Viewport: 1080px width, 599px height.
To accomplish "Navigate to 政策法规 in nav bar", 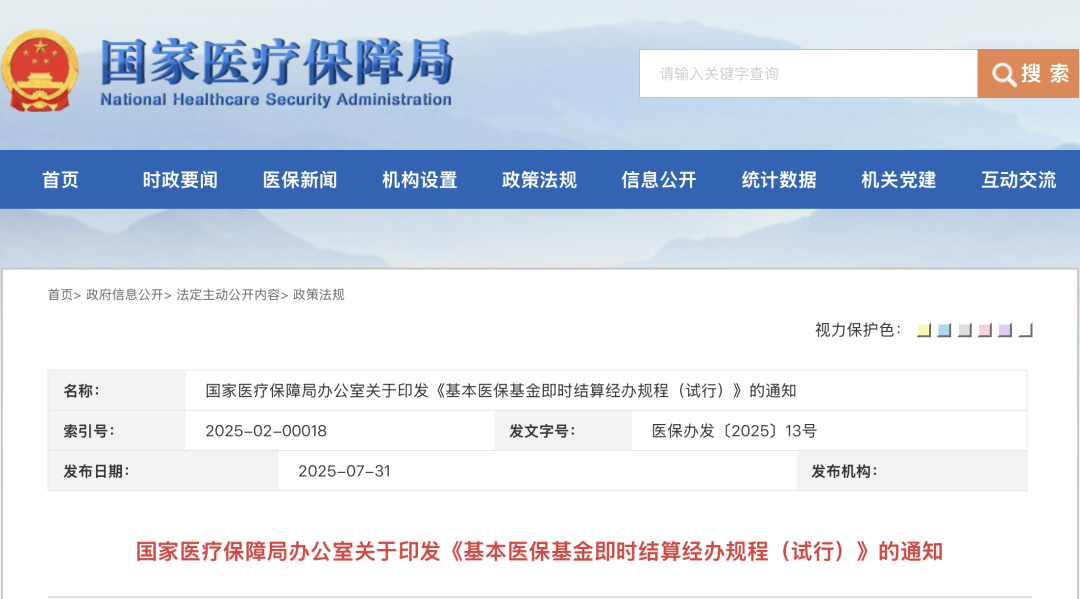I will (x=539, y=180).
